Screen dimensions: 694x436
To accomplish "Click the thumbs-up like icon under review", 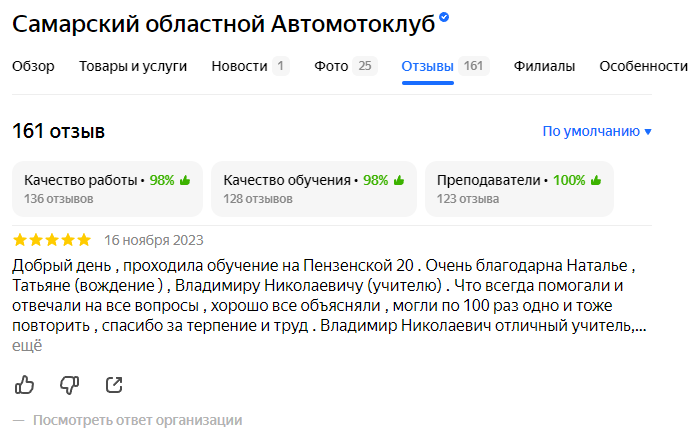I will [x=25, y=384].
